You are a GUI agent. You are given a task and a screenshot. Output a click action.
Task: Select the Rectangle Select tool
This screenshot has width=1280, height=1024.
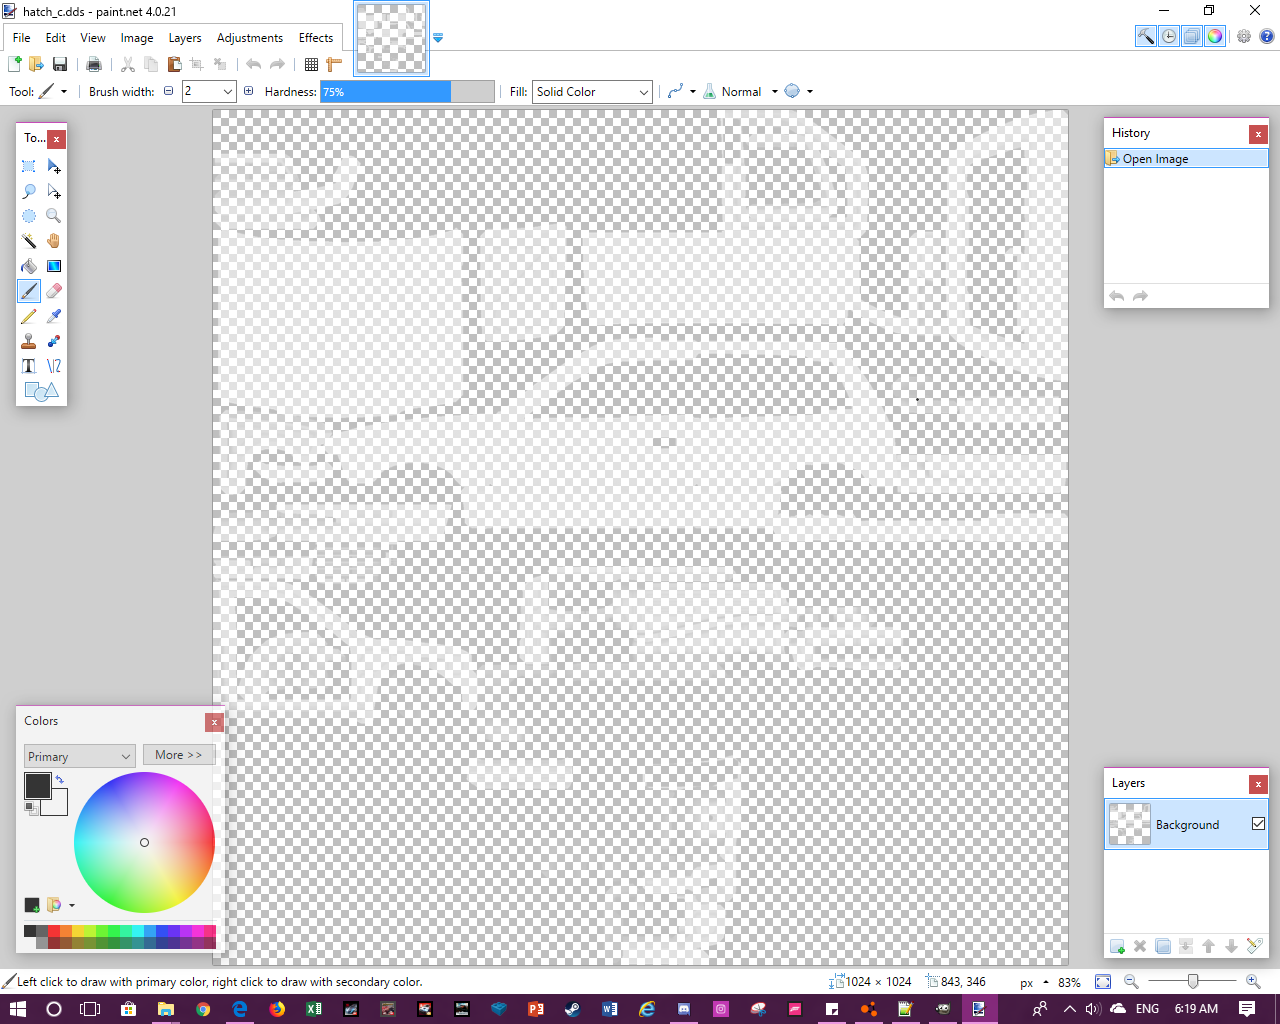point(29,166)
